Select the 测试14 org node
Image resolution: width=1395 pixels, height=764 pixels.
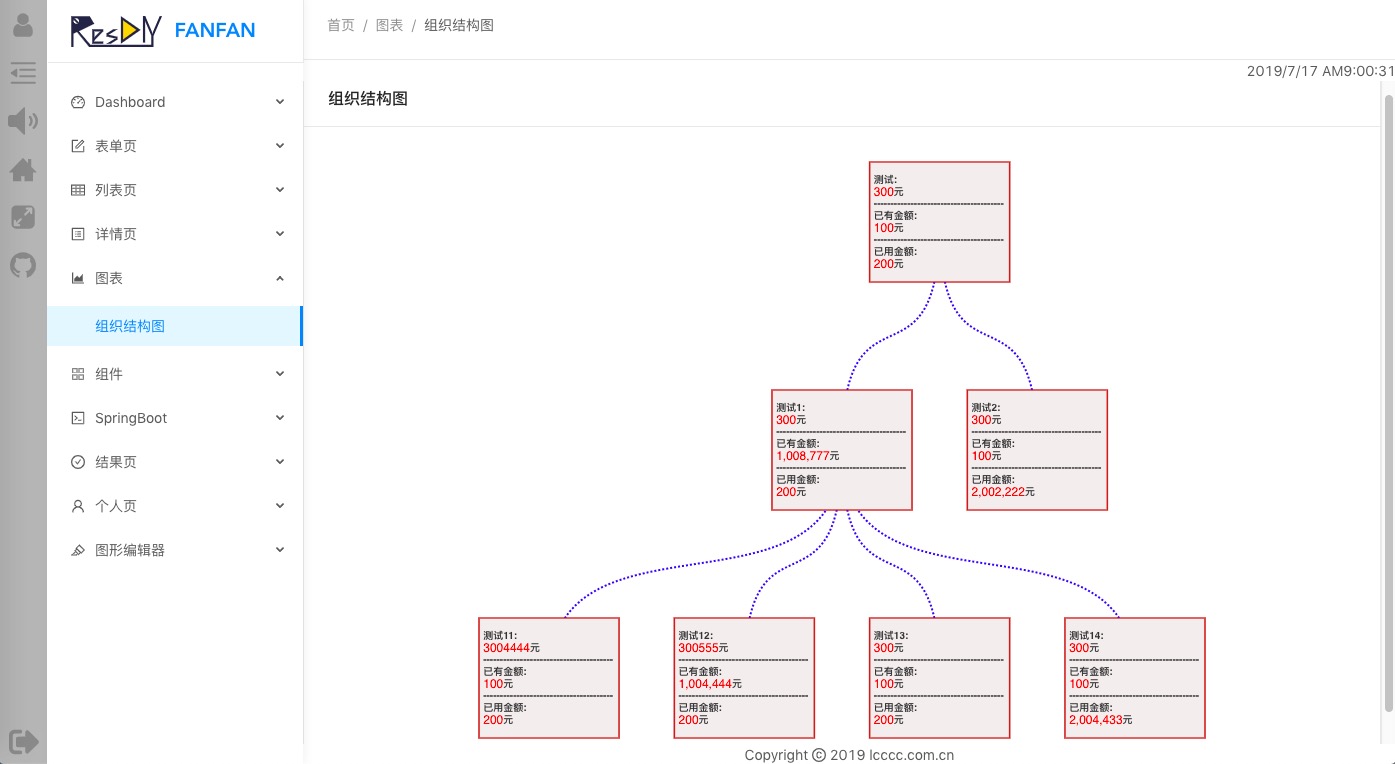coord(1135,678)
